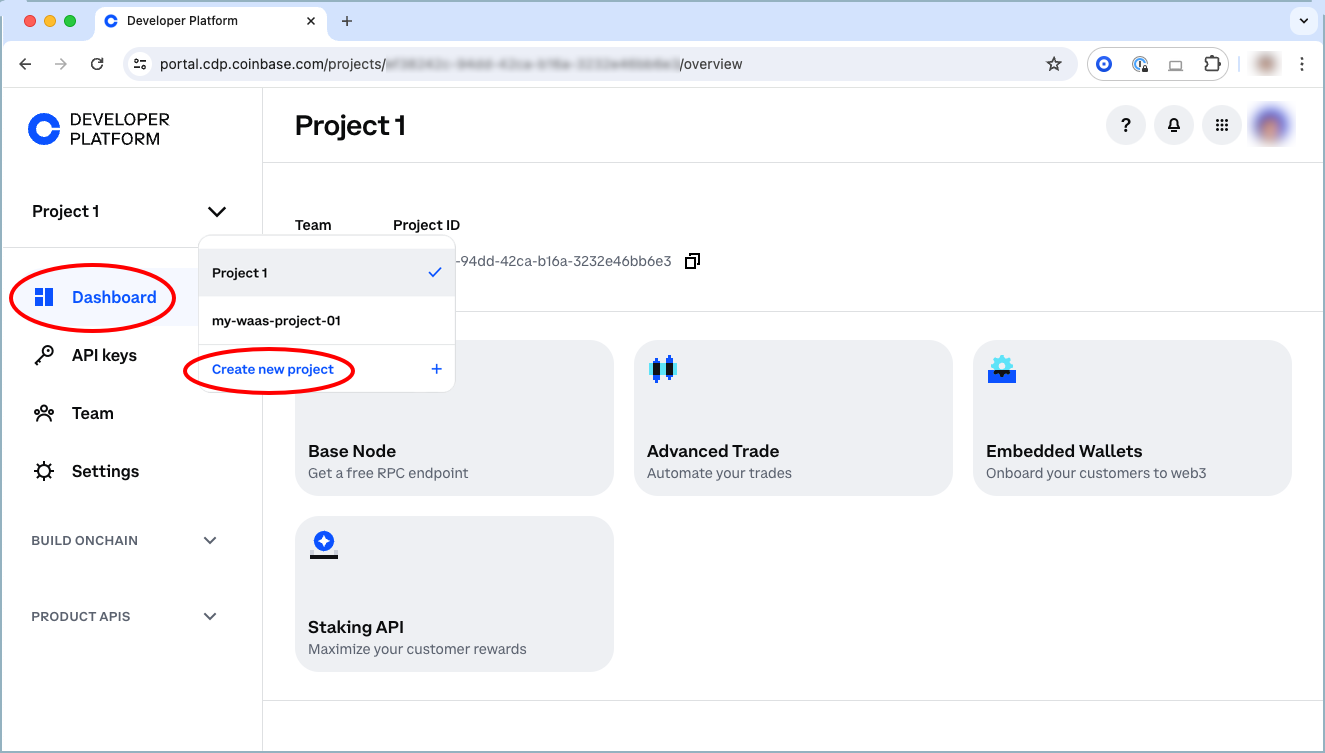
Task: Click the Settings gear icon in sidebar
Action: [44, 471]
